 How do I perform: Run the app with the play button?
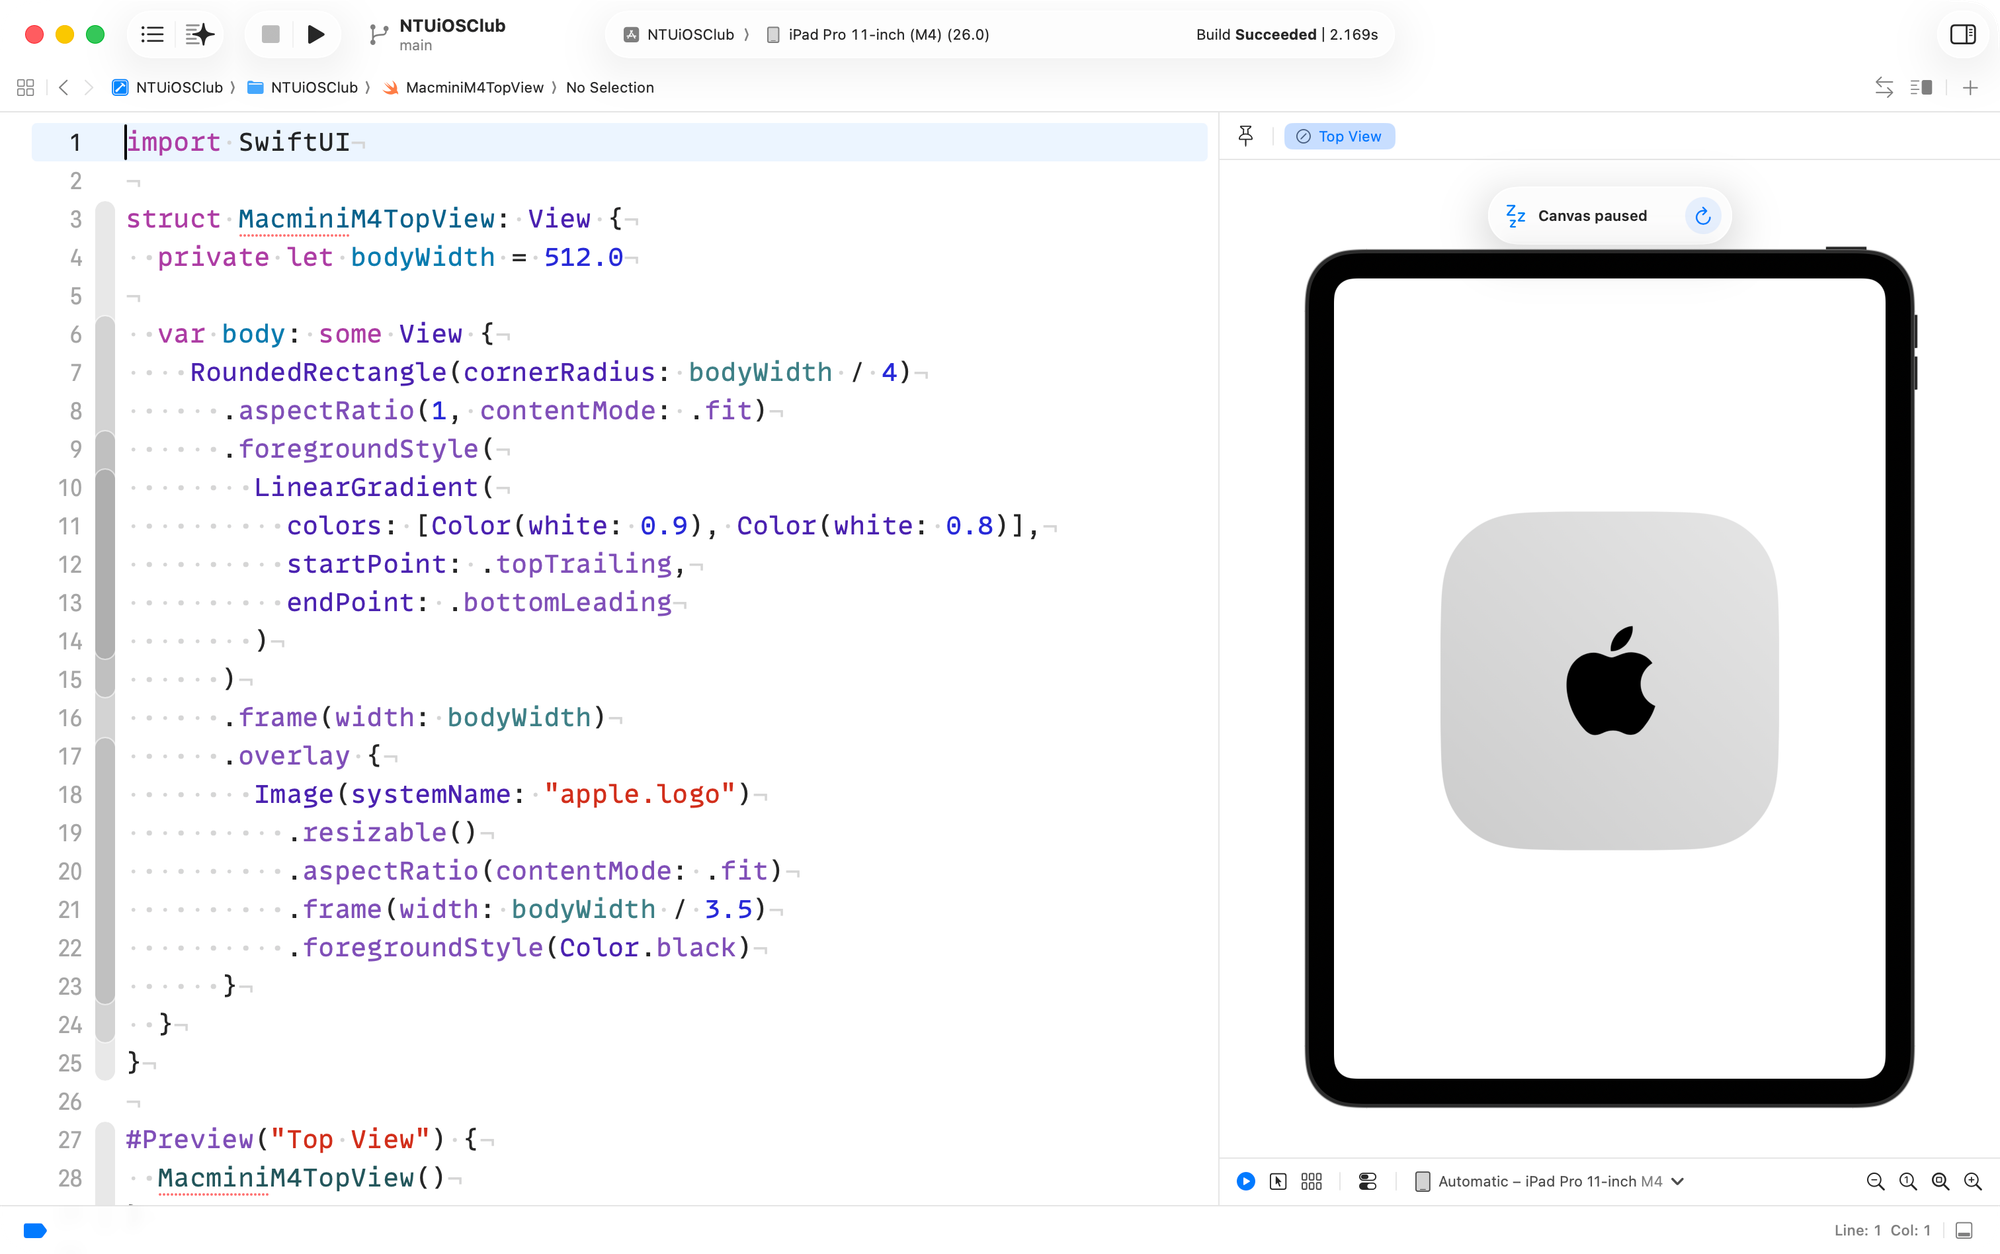coord(317,34)
